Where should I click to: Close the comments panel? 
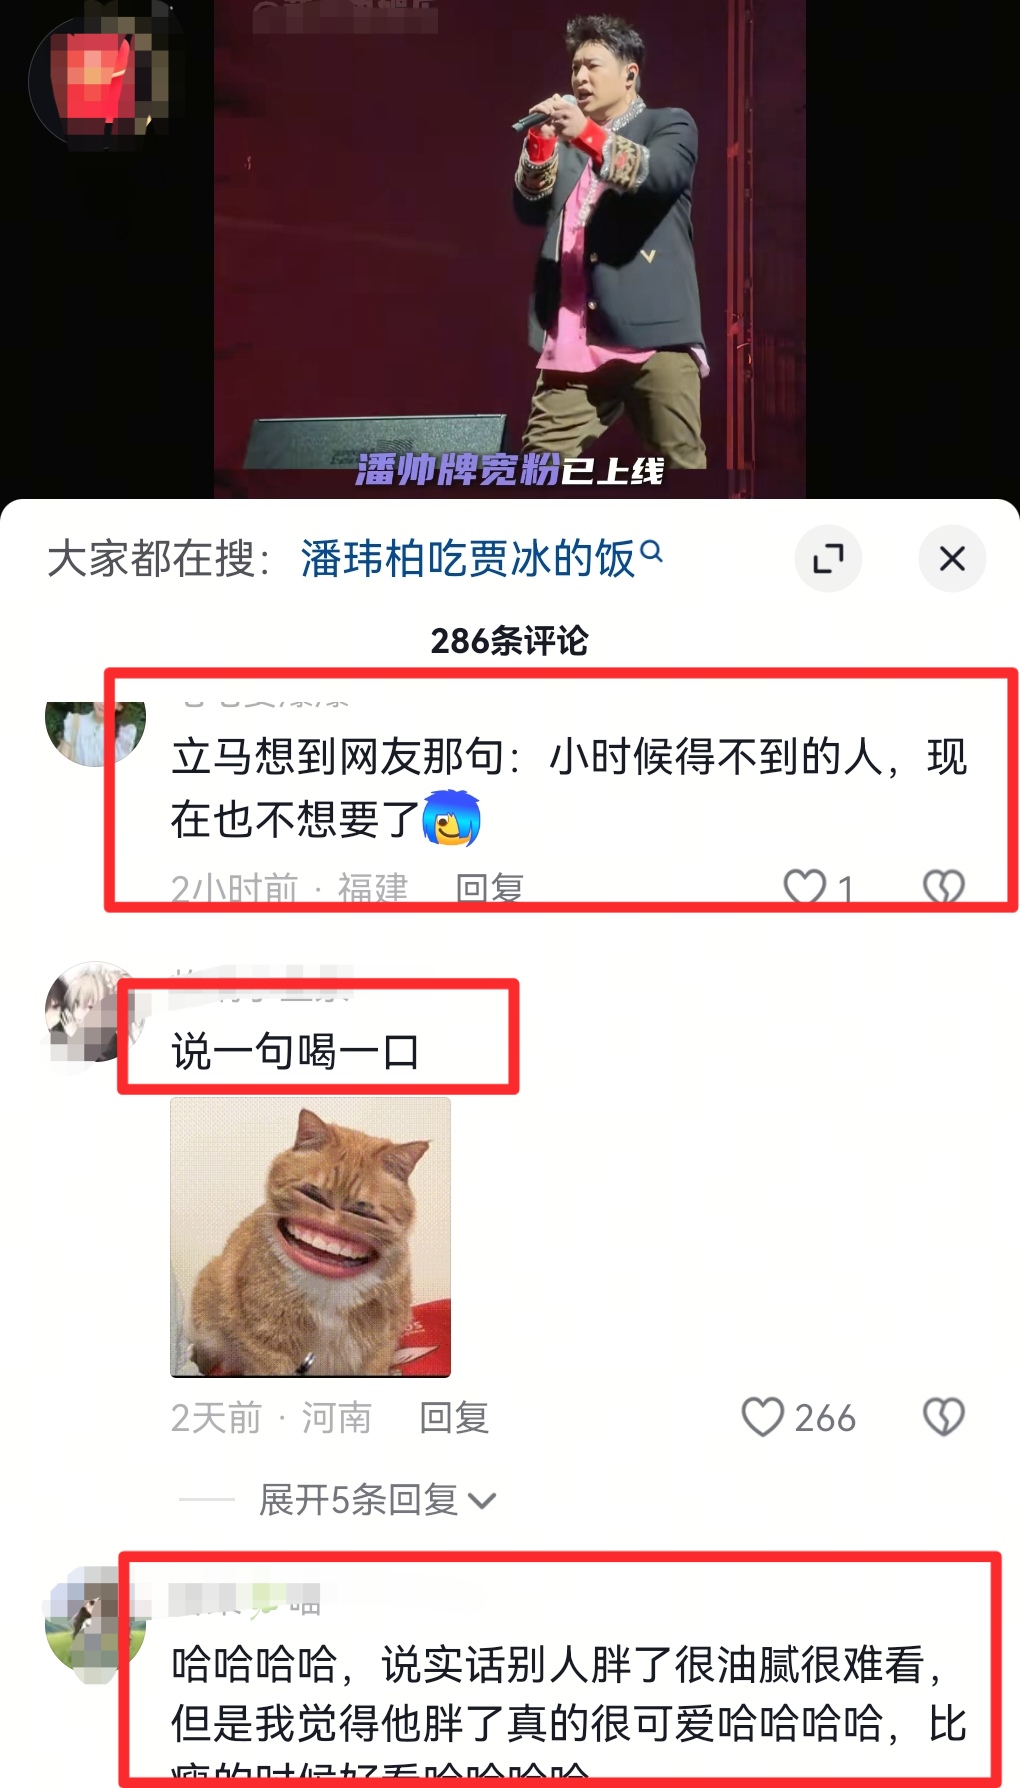pos(952,558)
